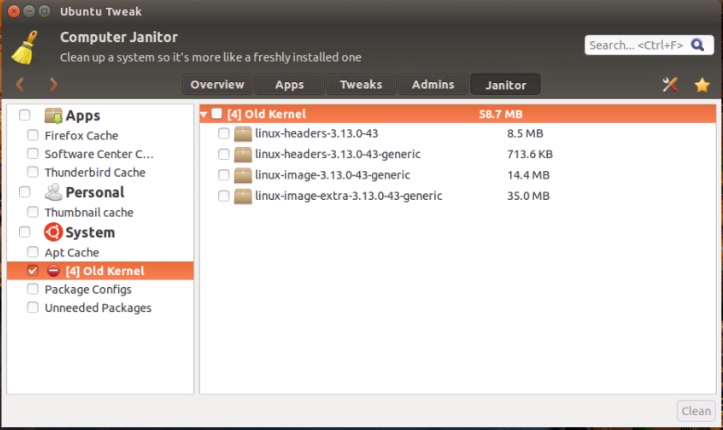Click the Ubuntu logo beside System

coord(53,232)
